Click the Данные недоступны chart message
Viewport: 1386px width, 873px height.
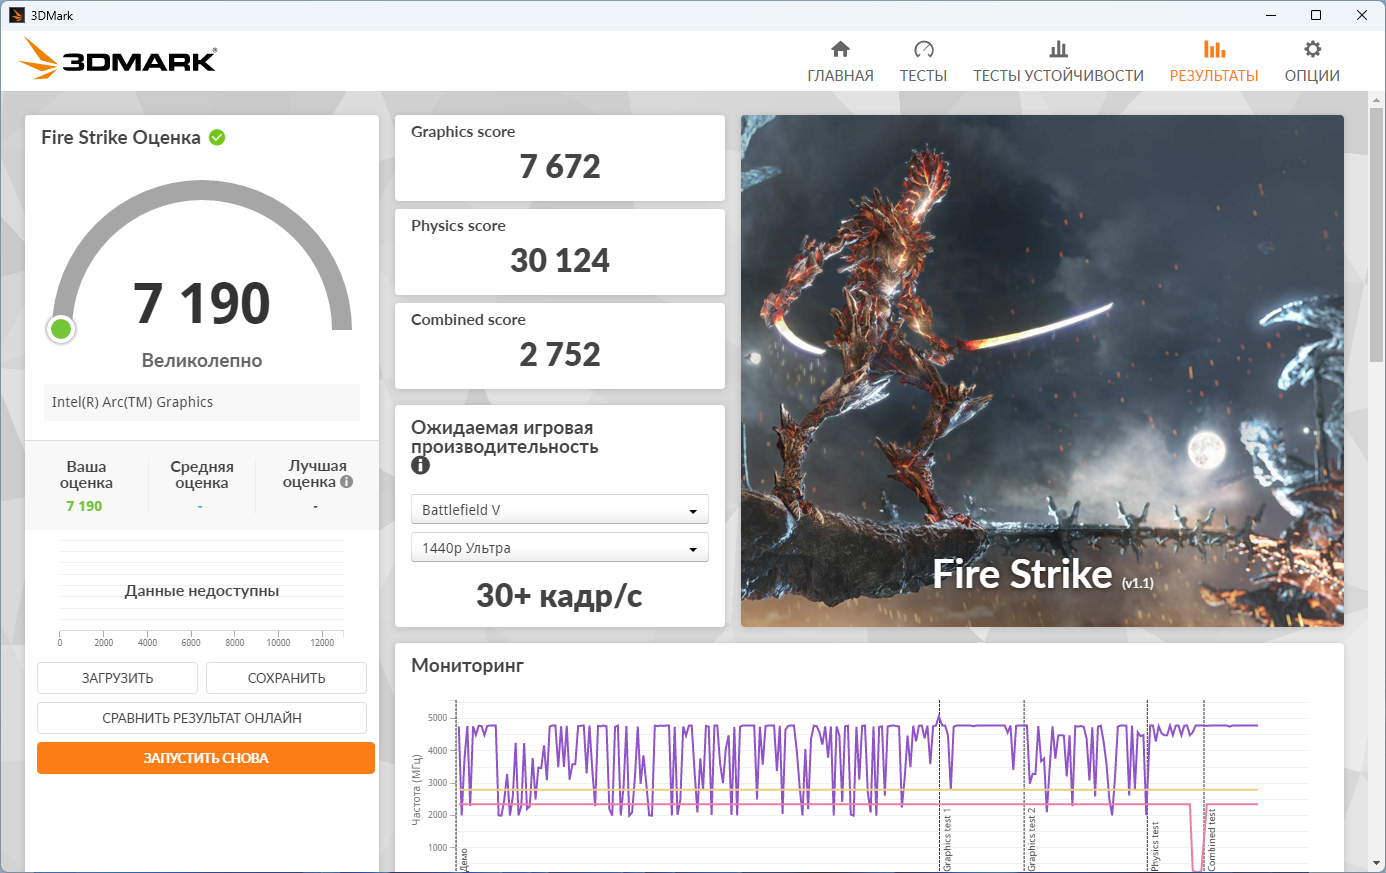pyautogui.click(x=202, y=591)
